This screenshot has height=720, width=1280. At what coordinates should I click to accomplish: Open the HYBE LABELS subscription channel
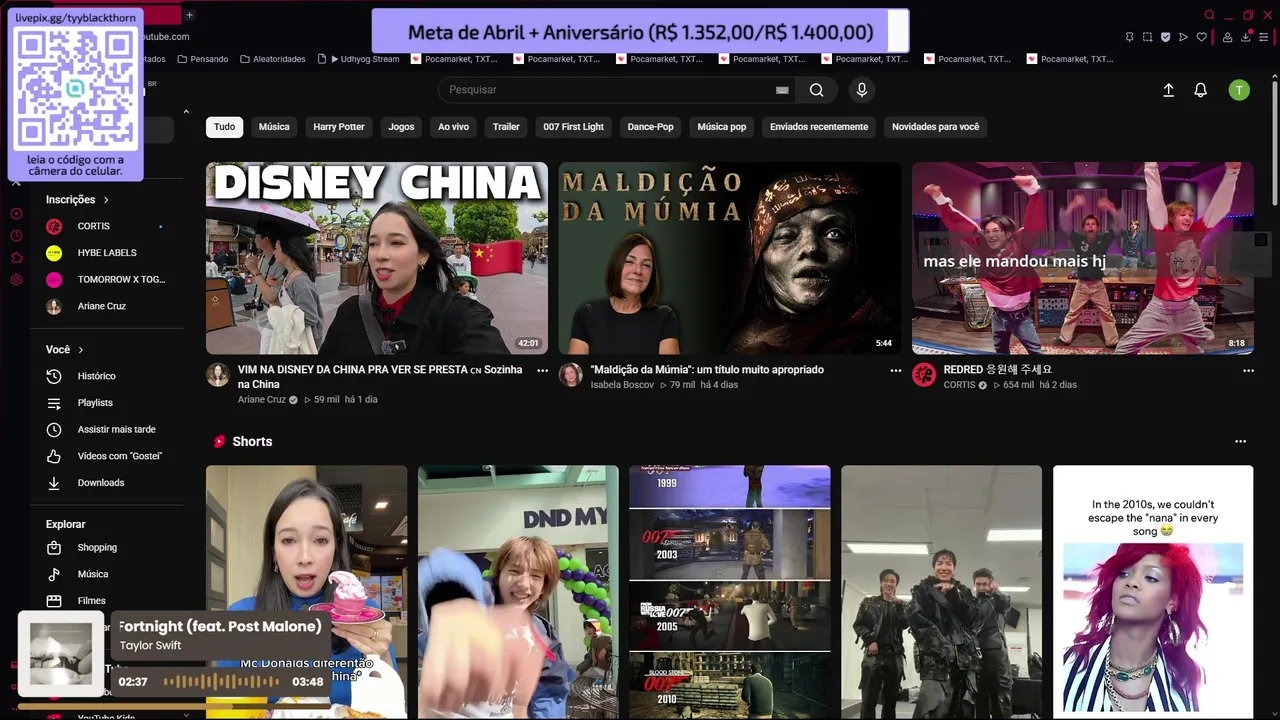[x=108, y=253]
